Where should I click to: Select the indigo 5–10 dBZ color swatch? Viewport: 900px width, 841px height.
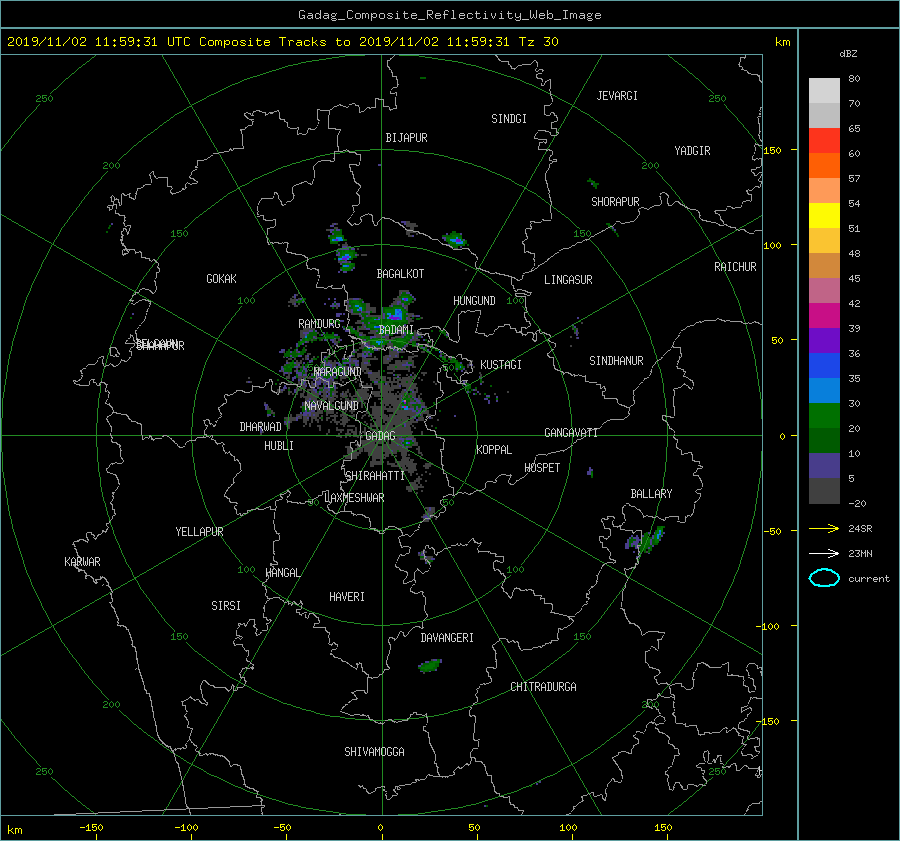pyautogui.click(x=824, y=466)
